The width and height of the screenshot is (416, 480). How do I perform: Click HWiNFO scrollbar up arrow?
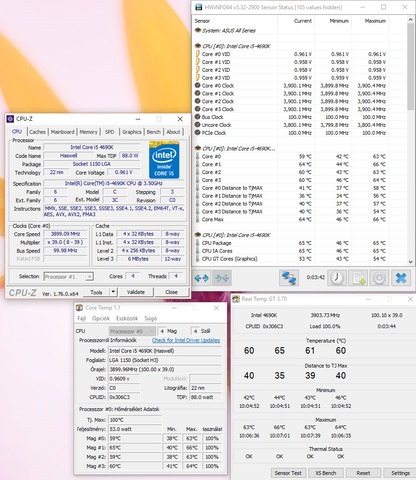(x=410, y=20)
